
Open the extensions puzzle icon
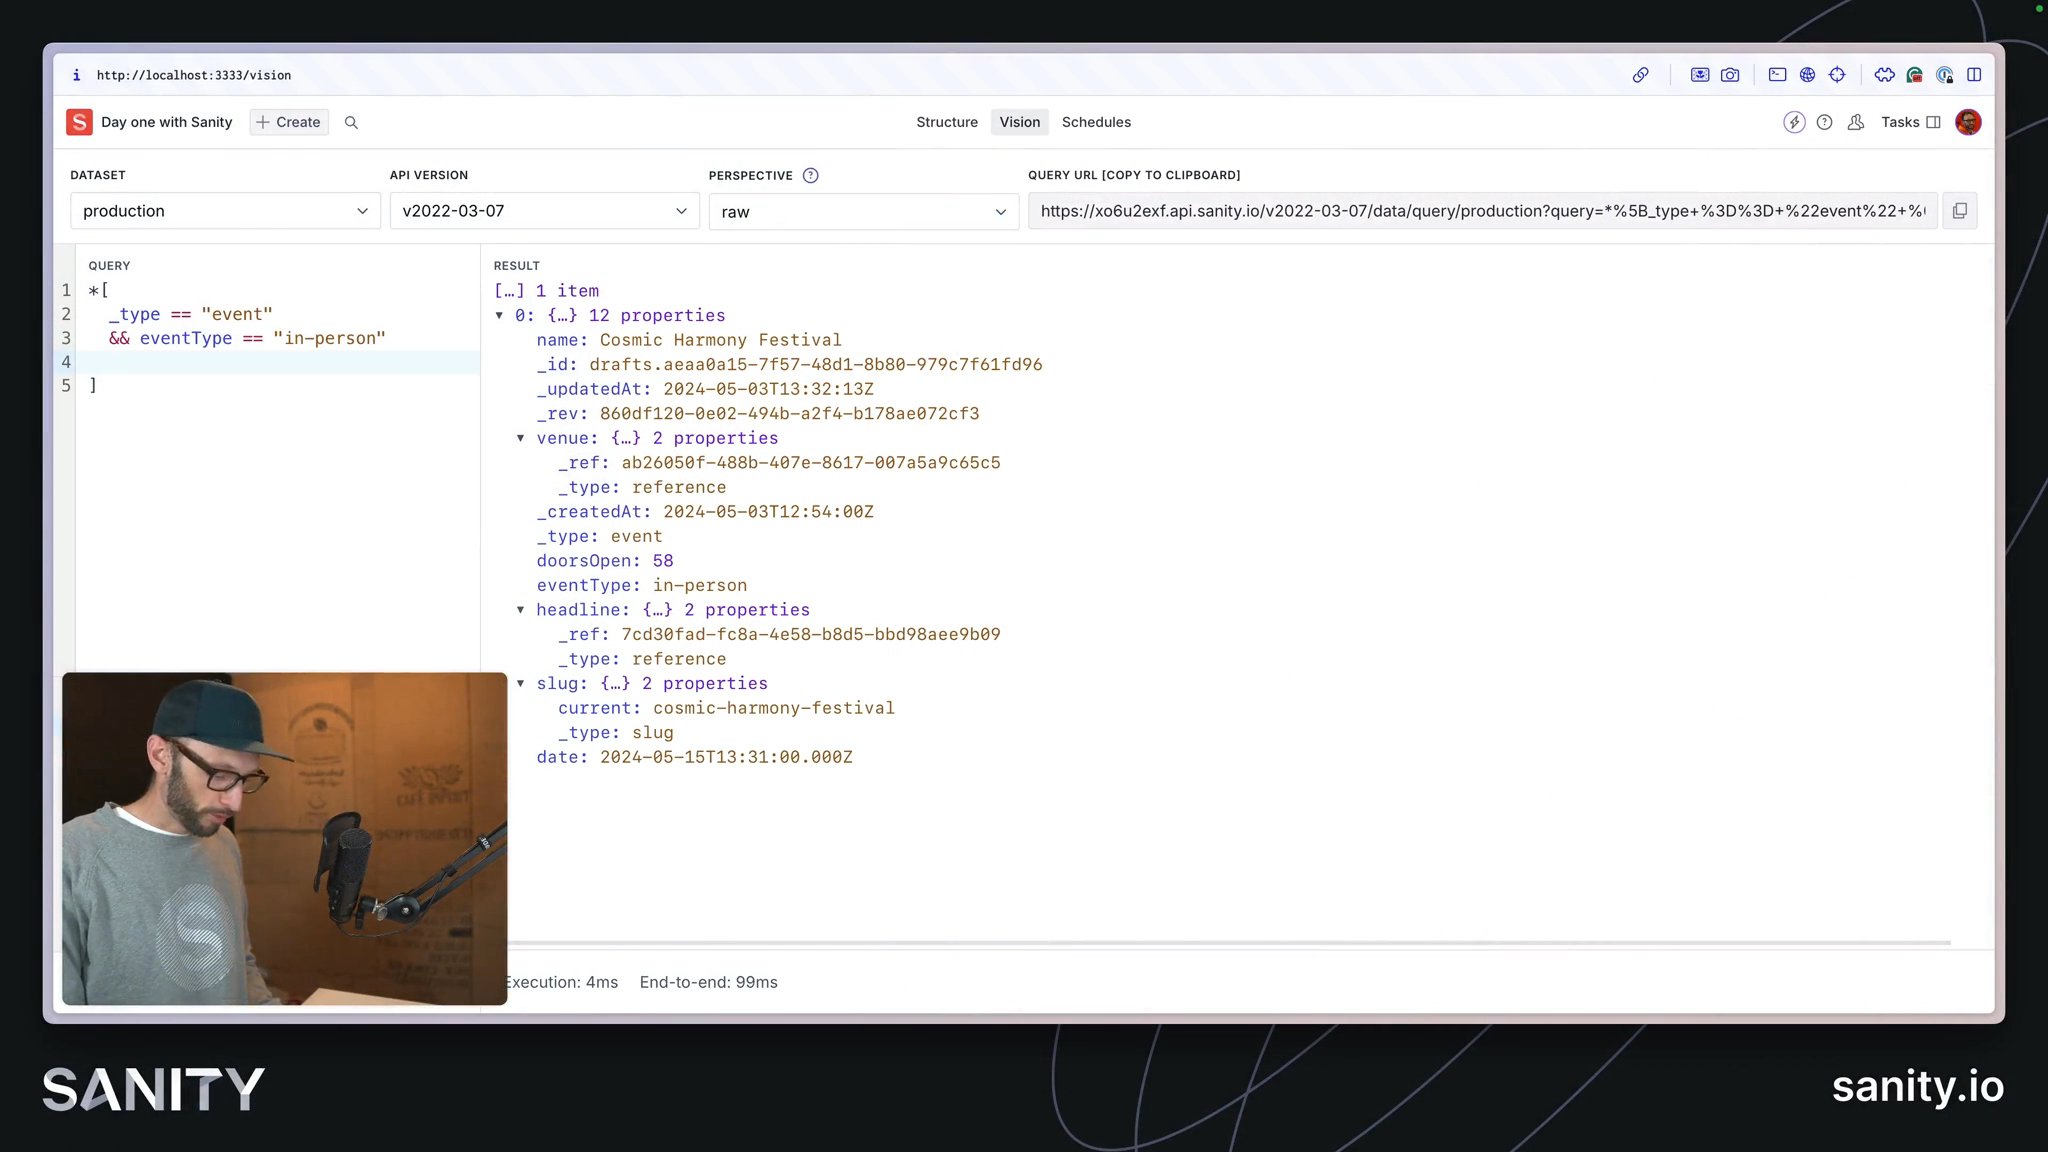click(x=1885, y=75)
